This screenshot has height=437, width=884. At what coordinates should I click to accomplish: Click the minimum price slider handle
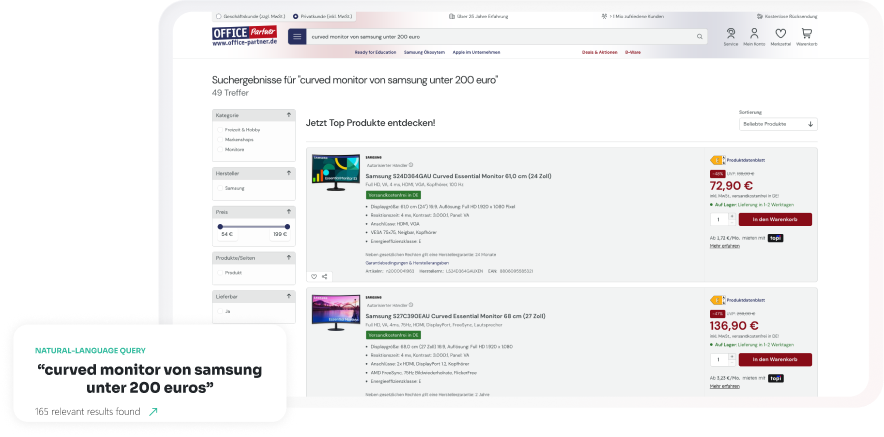coord(220,227)
